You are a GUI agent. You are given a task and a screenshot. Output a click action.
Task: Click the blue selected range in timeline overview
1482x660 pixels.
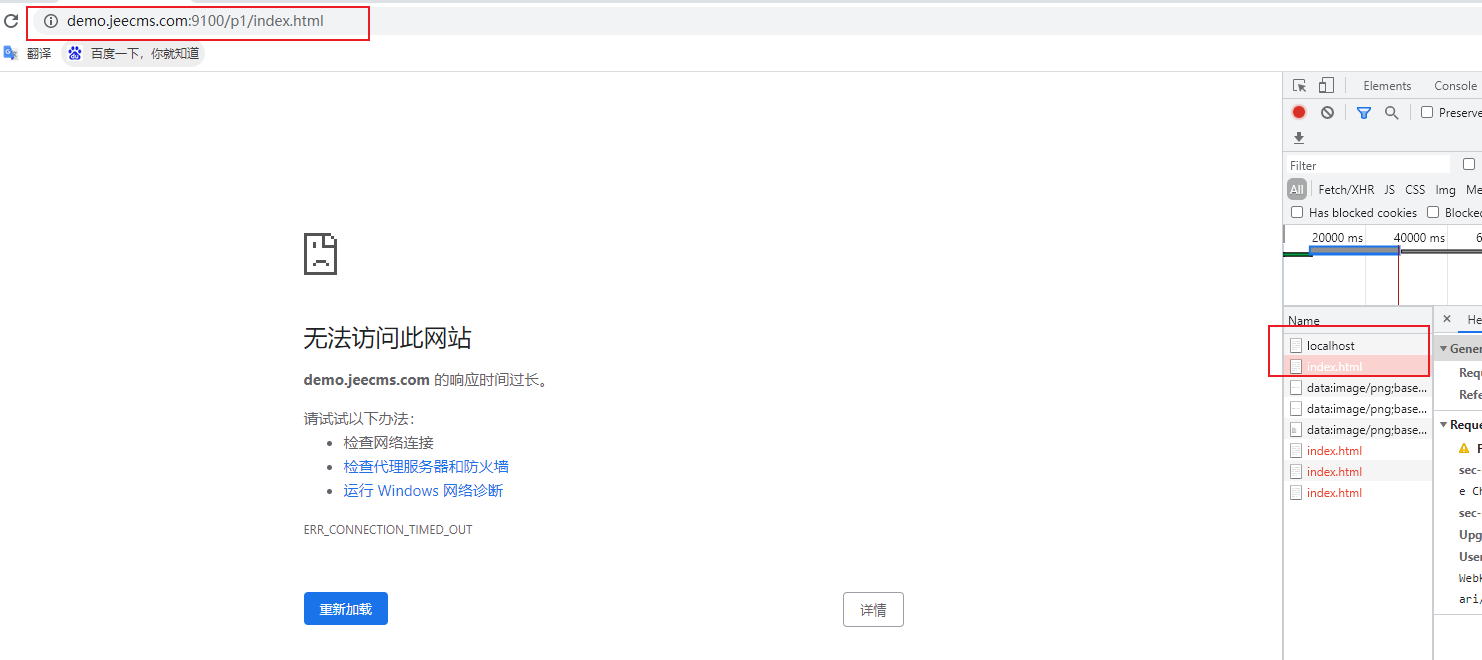tap(1354, 249)
